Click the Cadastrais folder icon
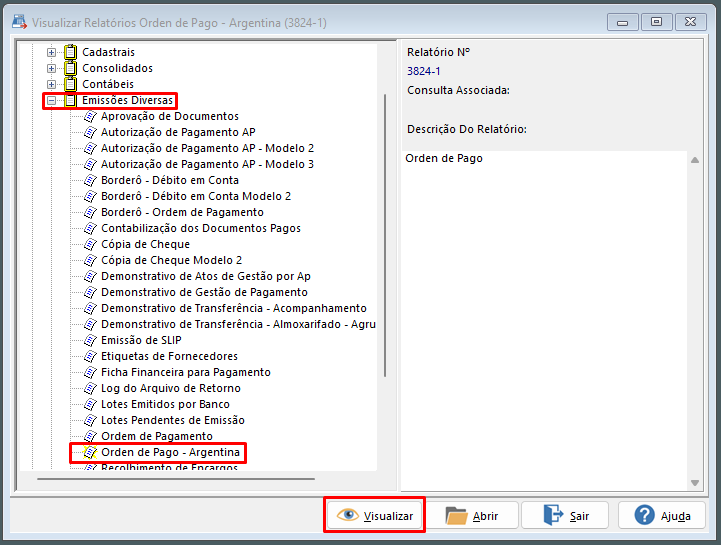Viewport: 721px width, 545px height. click(70, 52)
